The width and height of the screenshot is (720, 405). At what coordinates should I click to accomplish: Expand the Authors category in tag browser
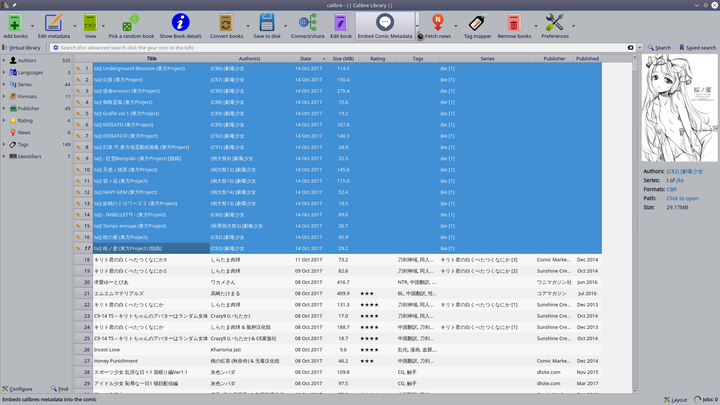pyautogui.click(x=4, y=61)
